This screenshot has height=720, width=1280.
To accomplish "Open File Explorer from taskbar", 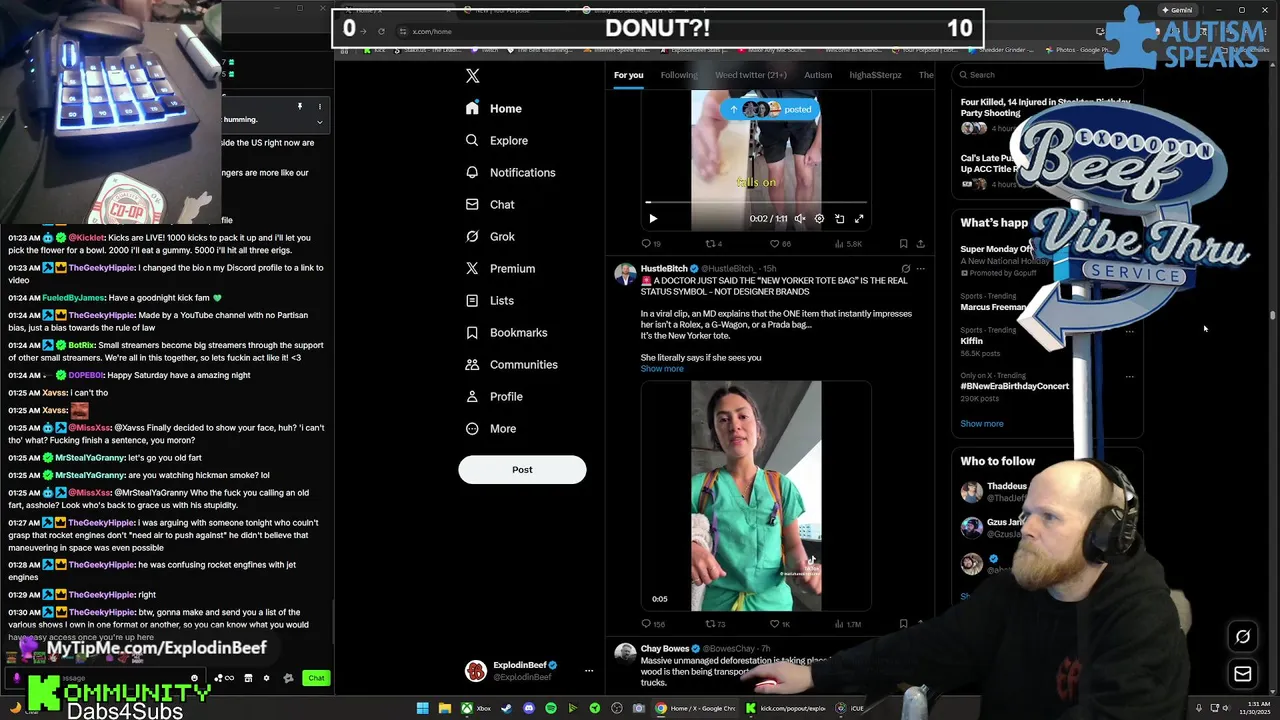I will tap(444, 708).
